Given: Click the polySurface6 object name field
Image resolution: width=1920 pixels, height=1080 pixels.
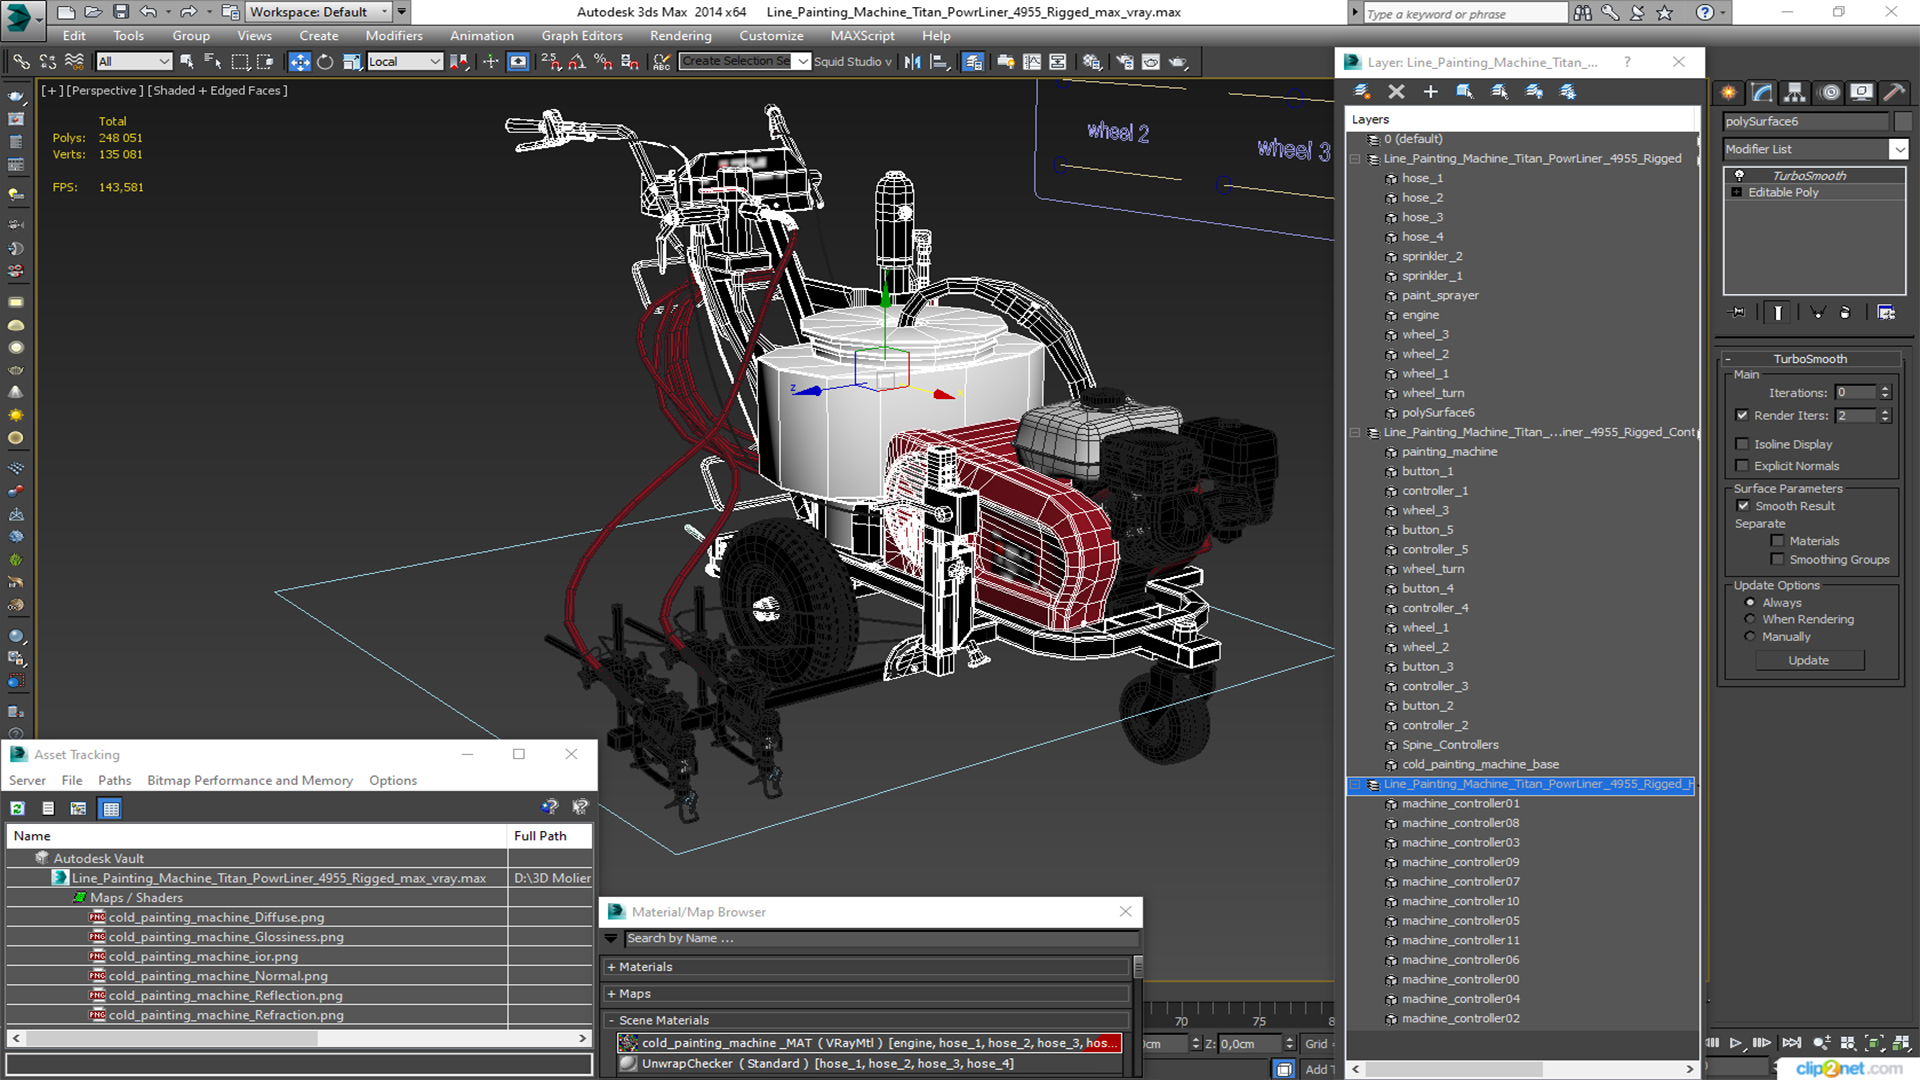Looking at the screenshot, I should pyautogui.click(x=1805, y=121).
